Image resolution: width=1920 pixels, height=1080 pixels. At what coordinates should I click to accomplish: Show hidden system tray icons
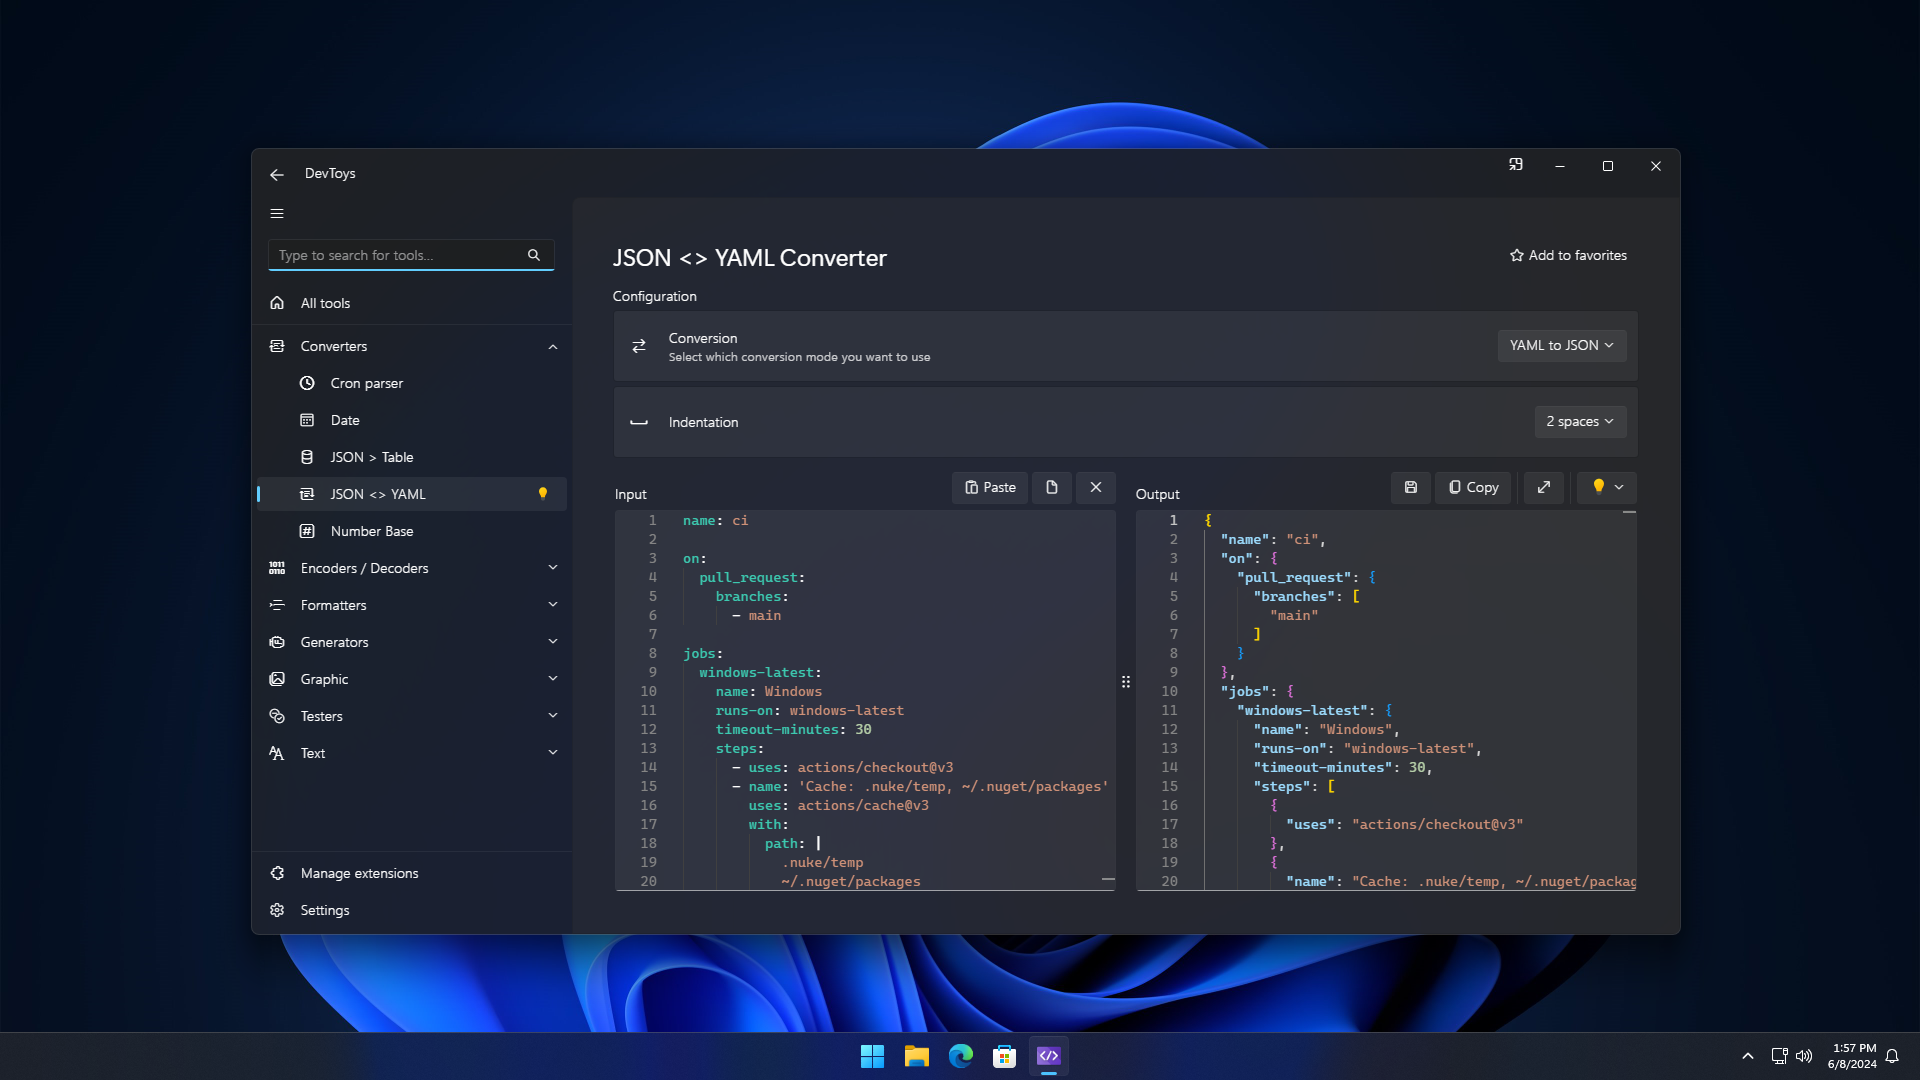(x=1748, y=1056)
